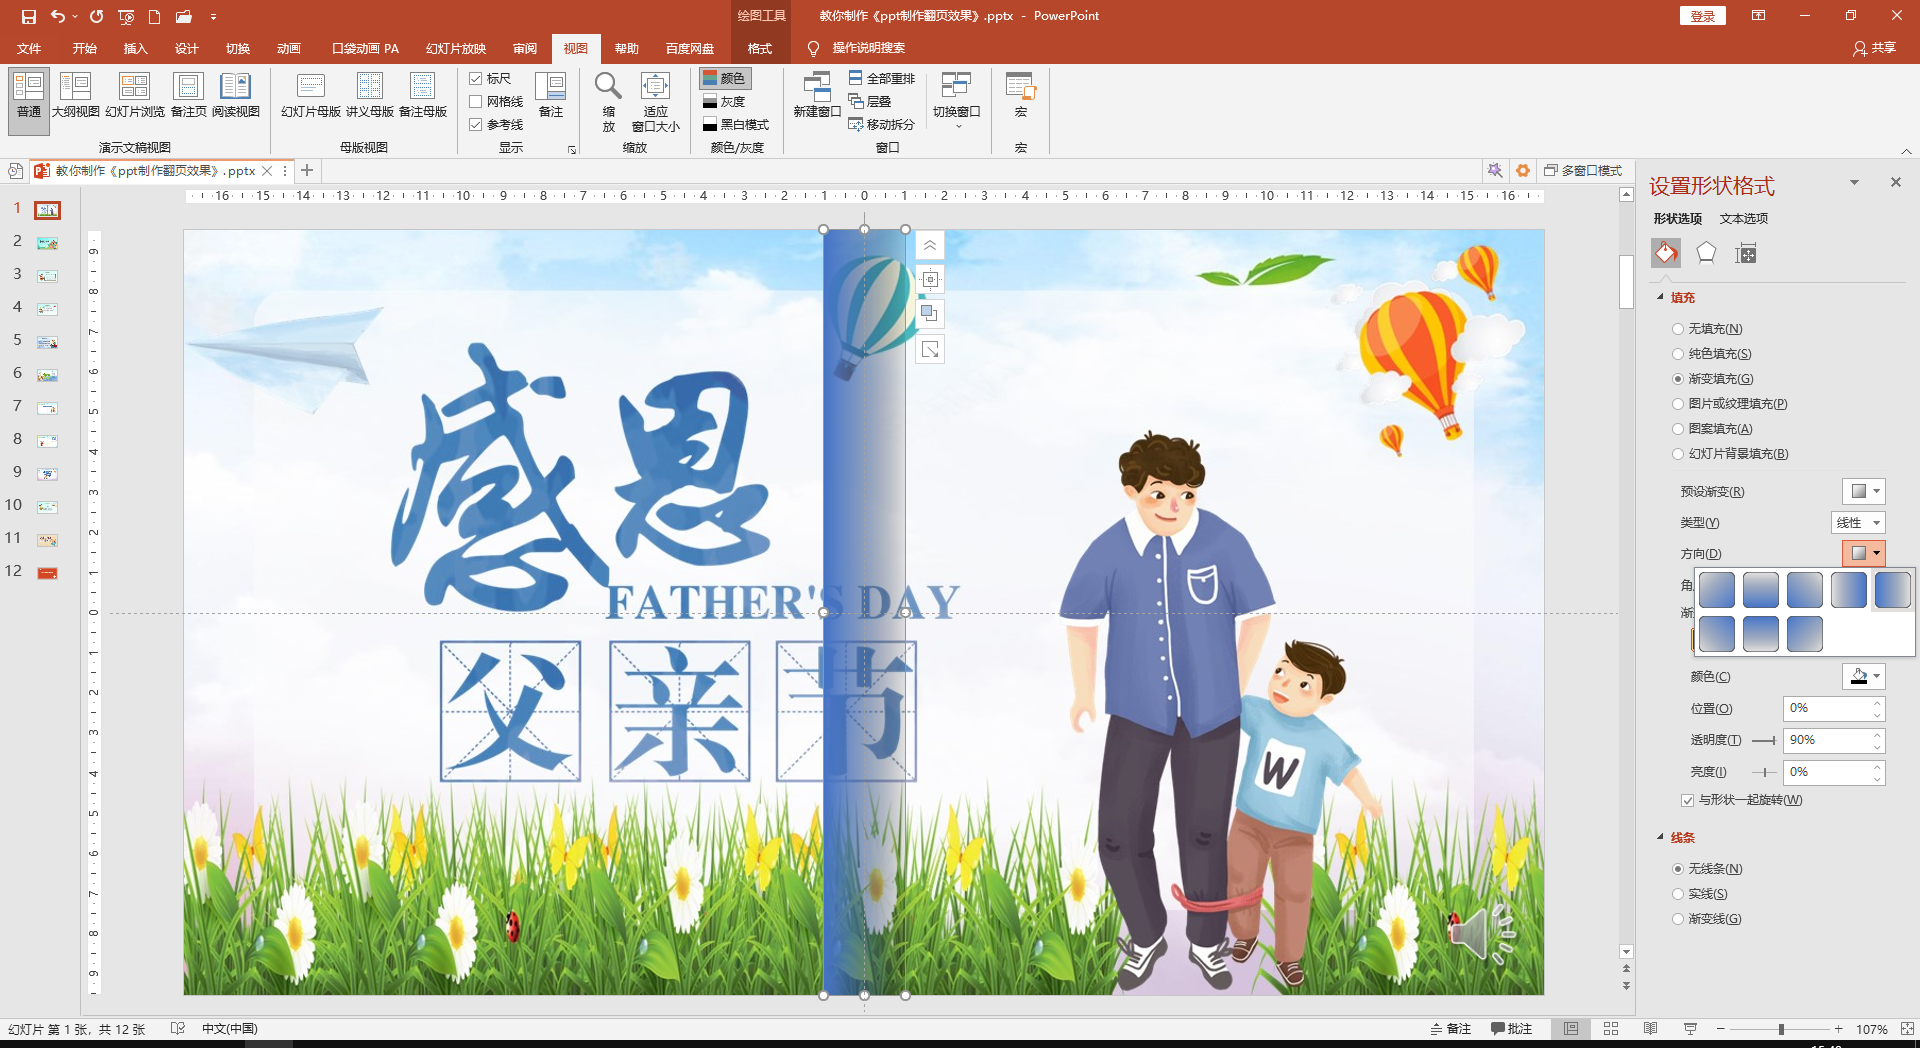Select Pattern fill (图案填充) radio button
The width and height of the screenshot is (1920, 1048).
point(1678,429)
